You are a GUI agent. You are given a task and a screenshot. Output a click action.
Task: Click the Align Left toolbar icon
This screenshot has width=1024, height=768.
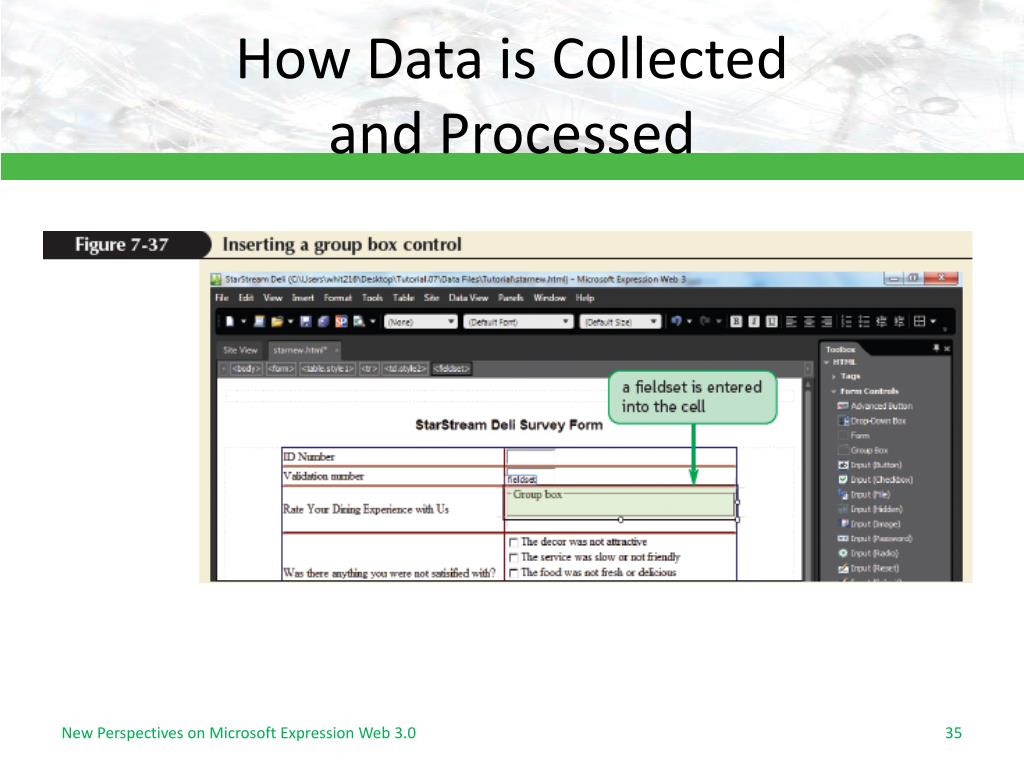792,321
